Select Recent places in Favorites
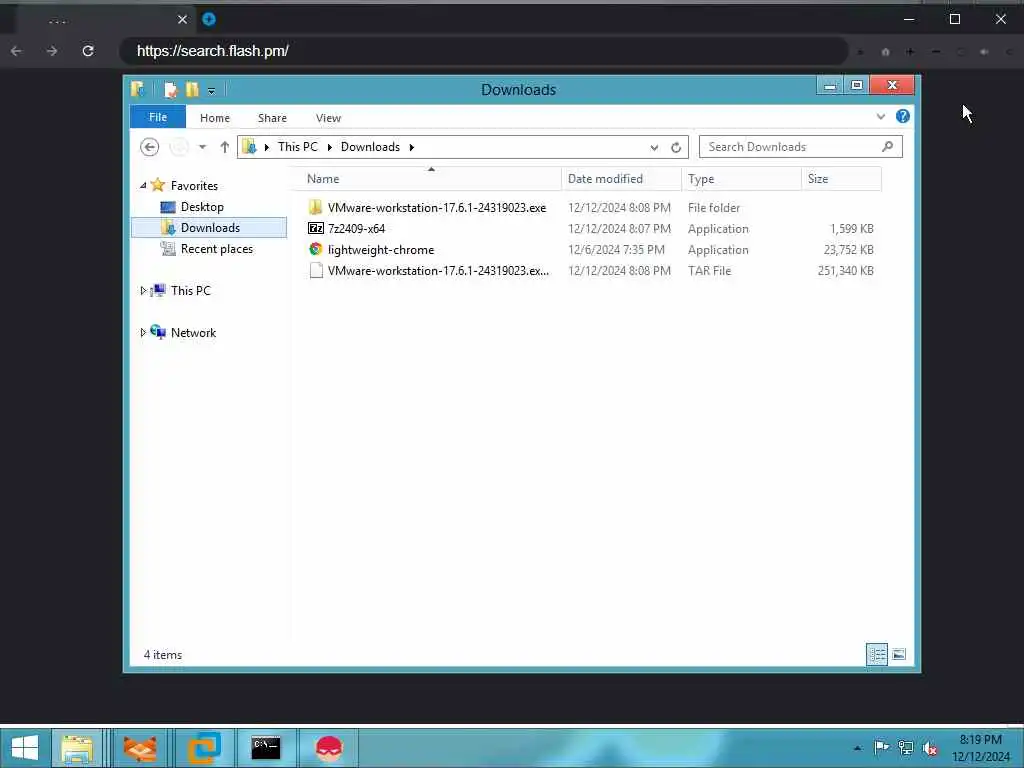Screen dimensions: 1024x768 coord(216,249)
